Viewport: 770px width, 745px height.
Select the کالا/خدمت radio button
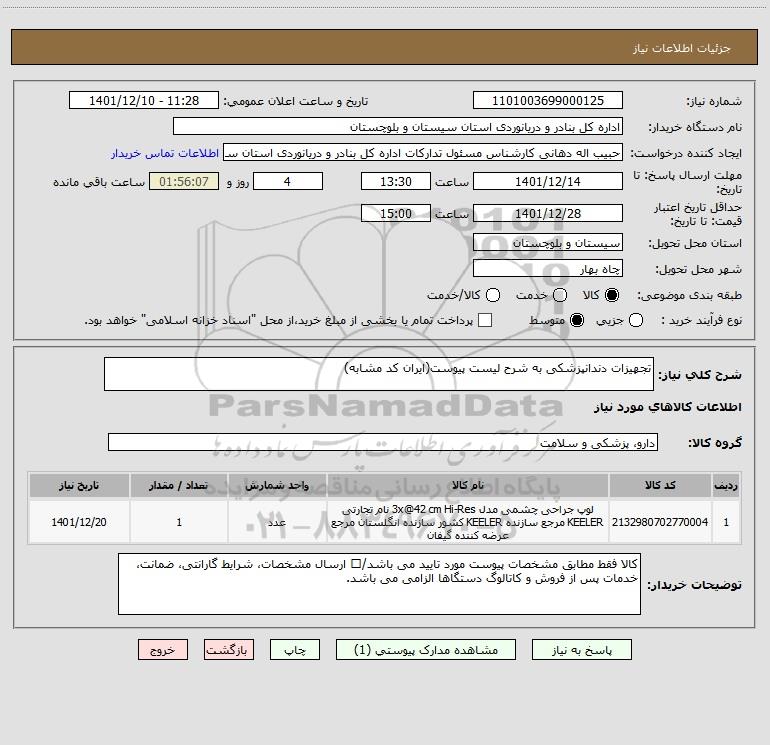(x=493, y=295)
